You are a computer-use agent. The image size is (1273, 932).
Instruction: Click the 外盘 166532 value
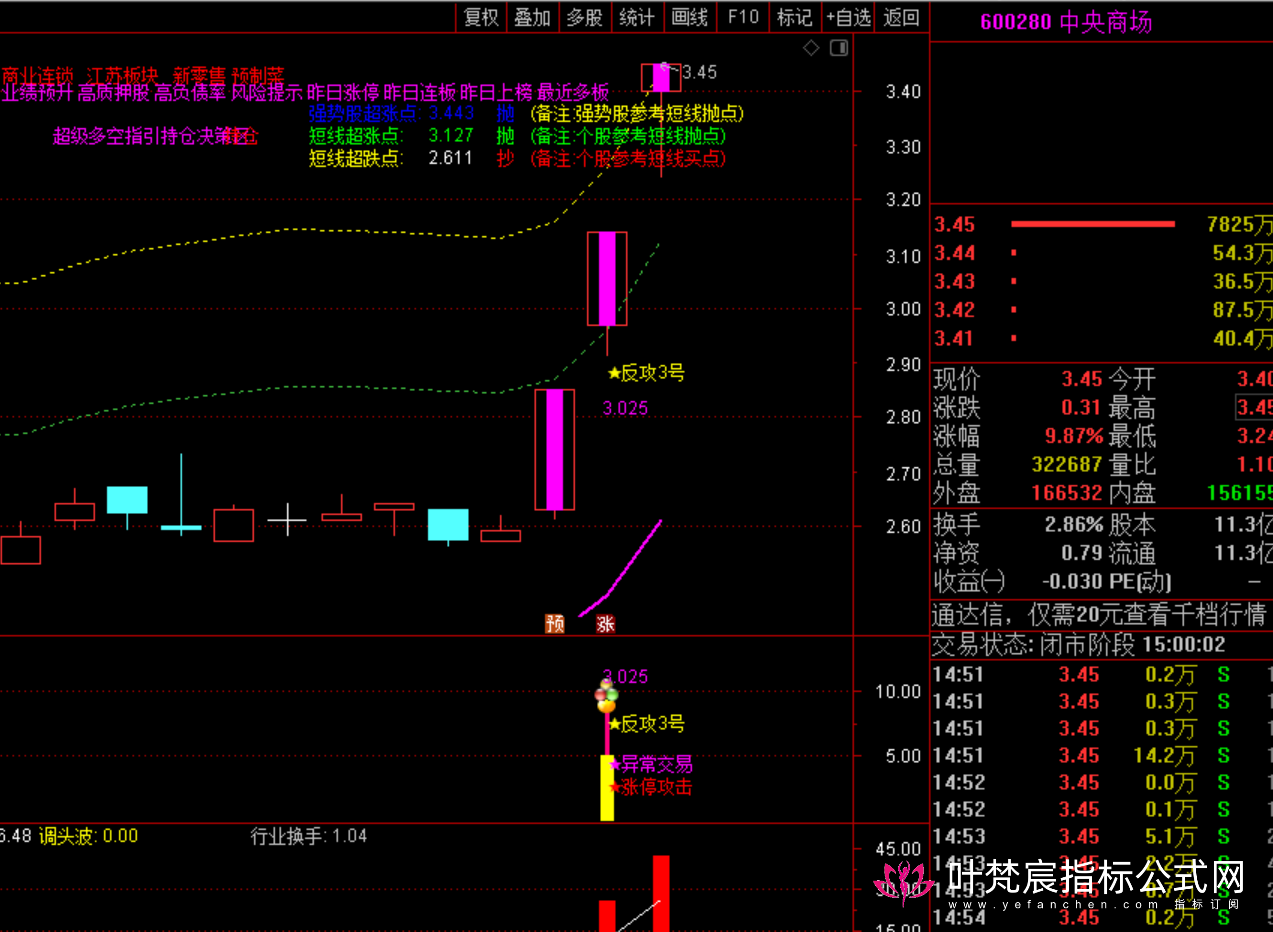(x=1067, y=493)
